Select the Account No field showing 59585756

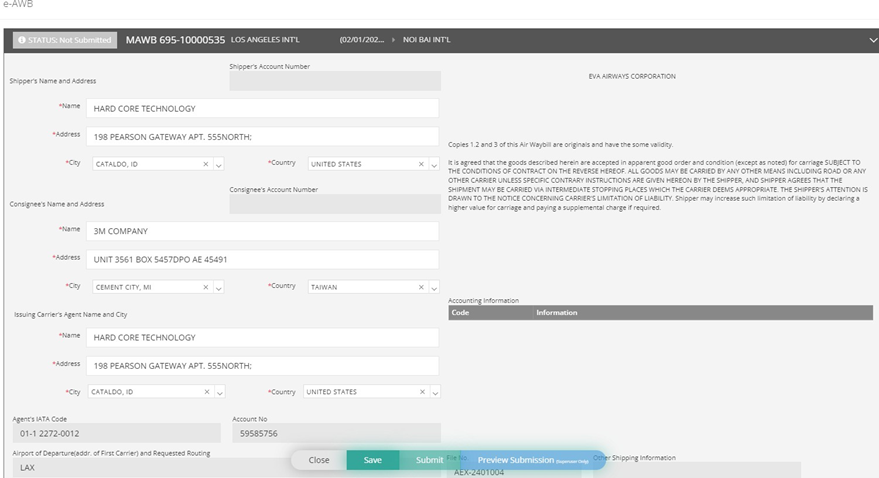point(334,434)
